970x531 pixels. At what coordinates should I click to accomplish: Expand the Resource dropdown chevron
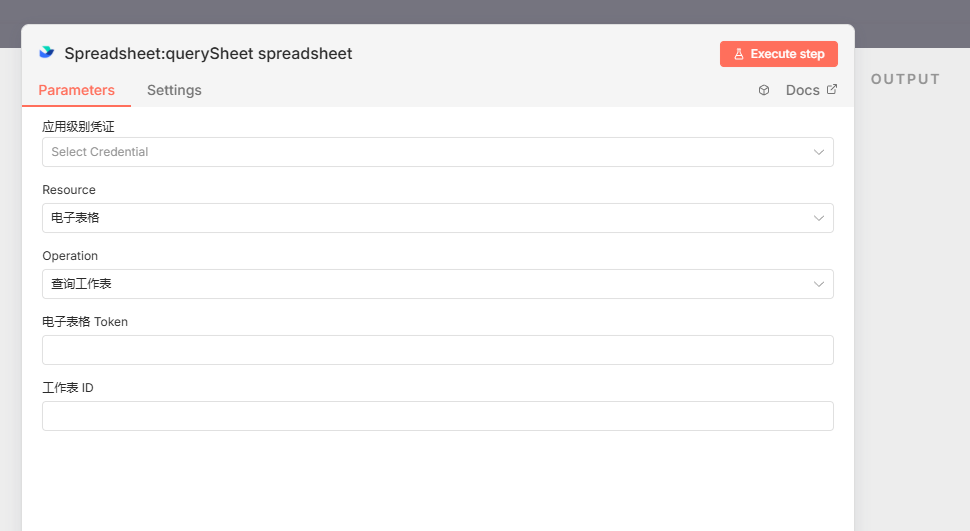(x=819, y=218)
